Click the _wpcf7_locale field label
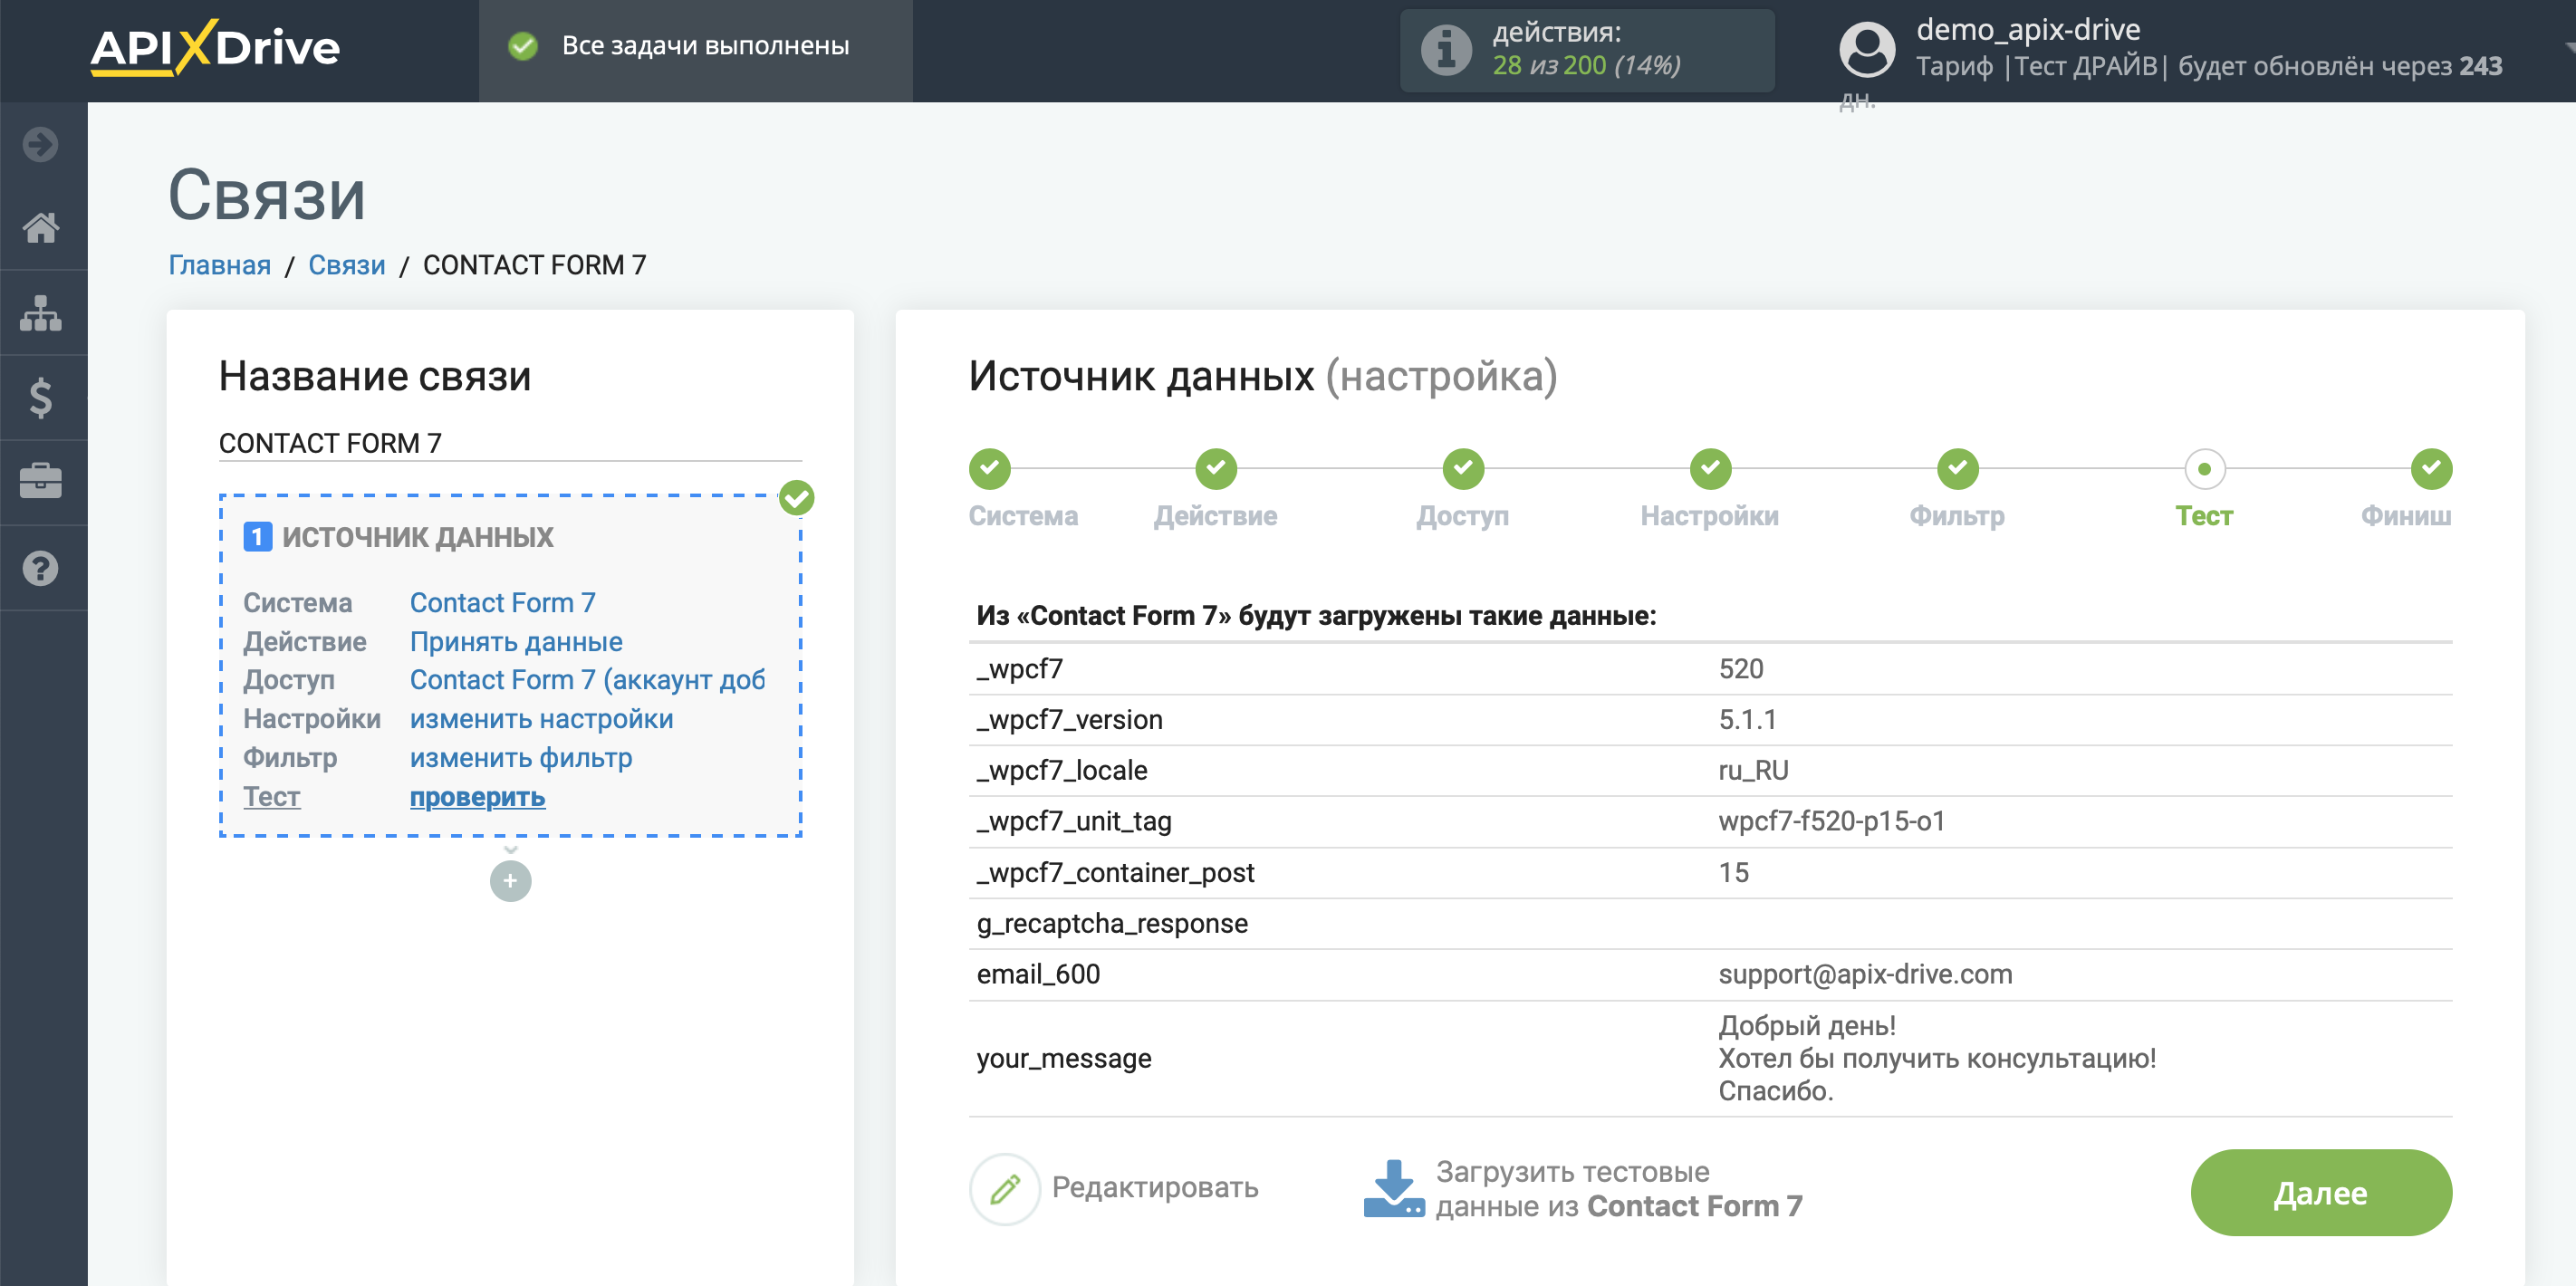The height and width of the screenshot is (1286, 2576). point(1062,771)
